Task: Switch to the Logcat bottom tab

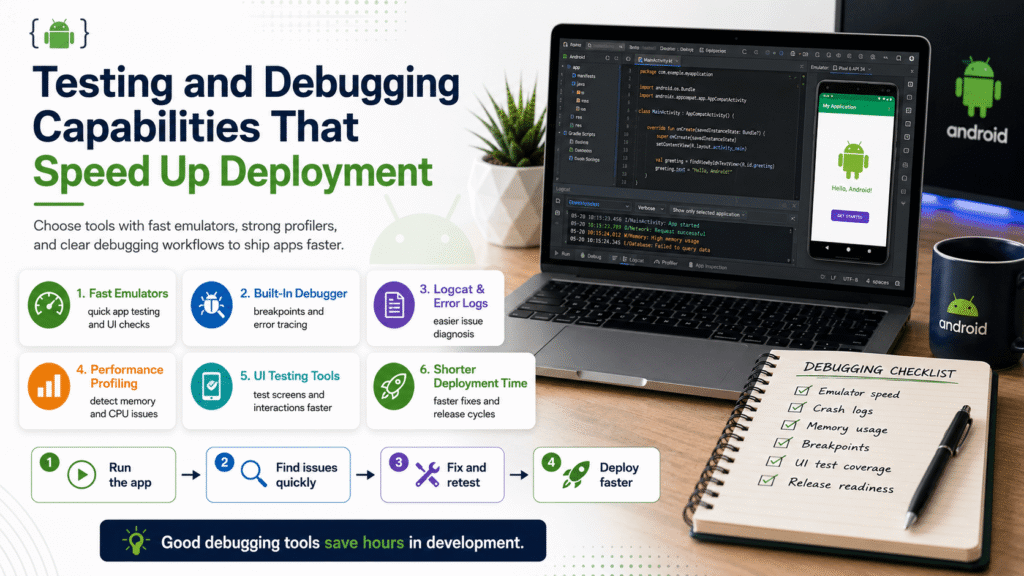Action: point(633,260)
